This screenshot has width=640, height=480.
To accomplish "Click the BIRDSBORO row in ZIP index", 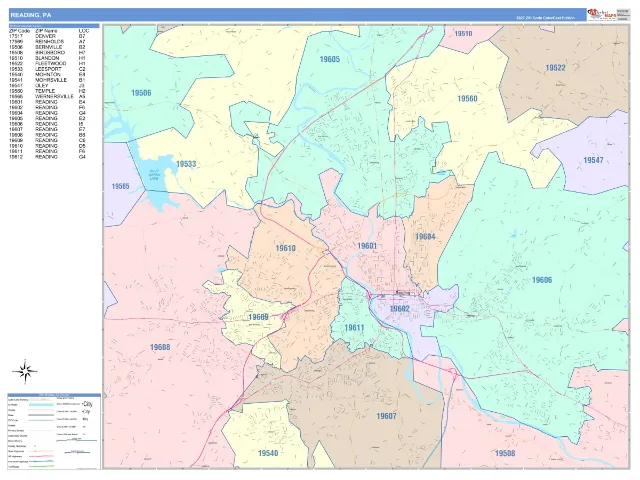I will click(x=47, y=53).
